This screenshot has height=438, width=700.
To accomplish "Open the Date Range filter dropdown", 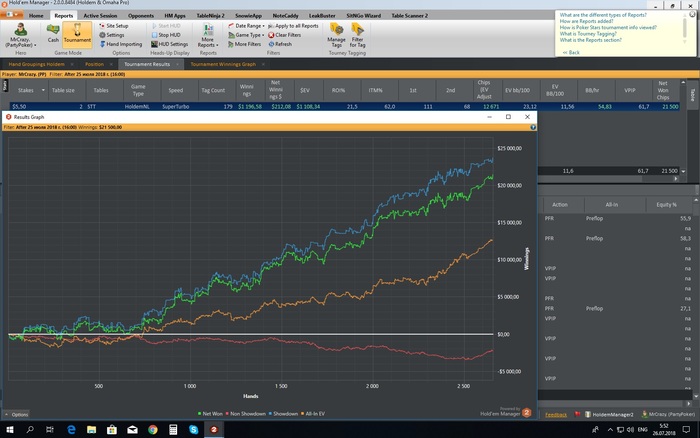I will 246,26.
